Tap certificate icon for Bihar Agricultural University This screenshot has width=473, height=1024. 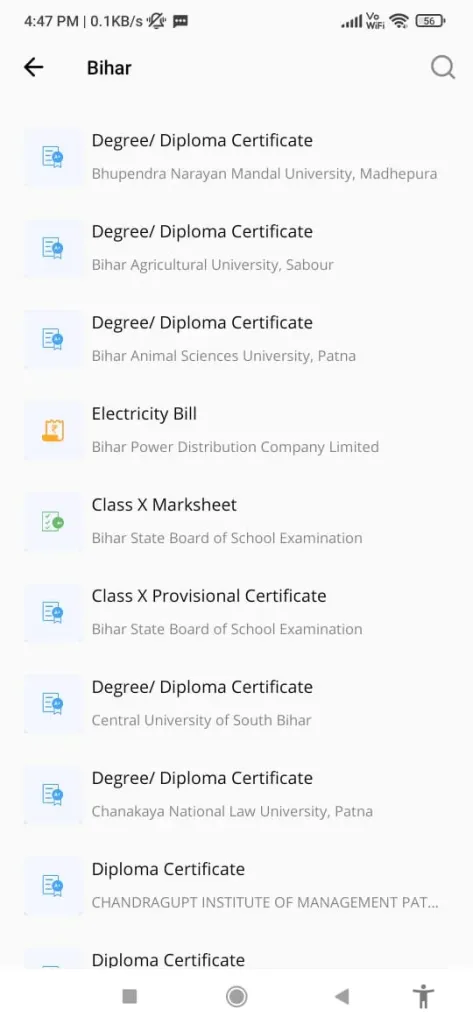tap(53, 248)
